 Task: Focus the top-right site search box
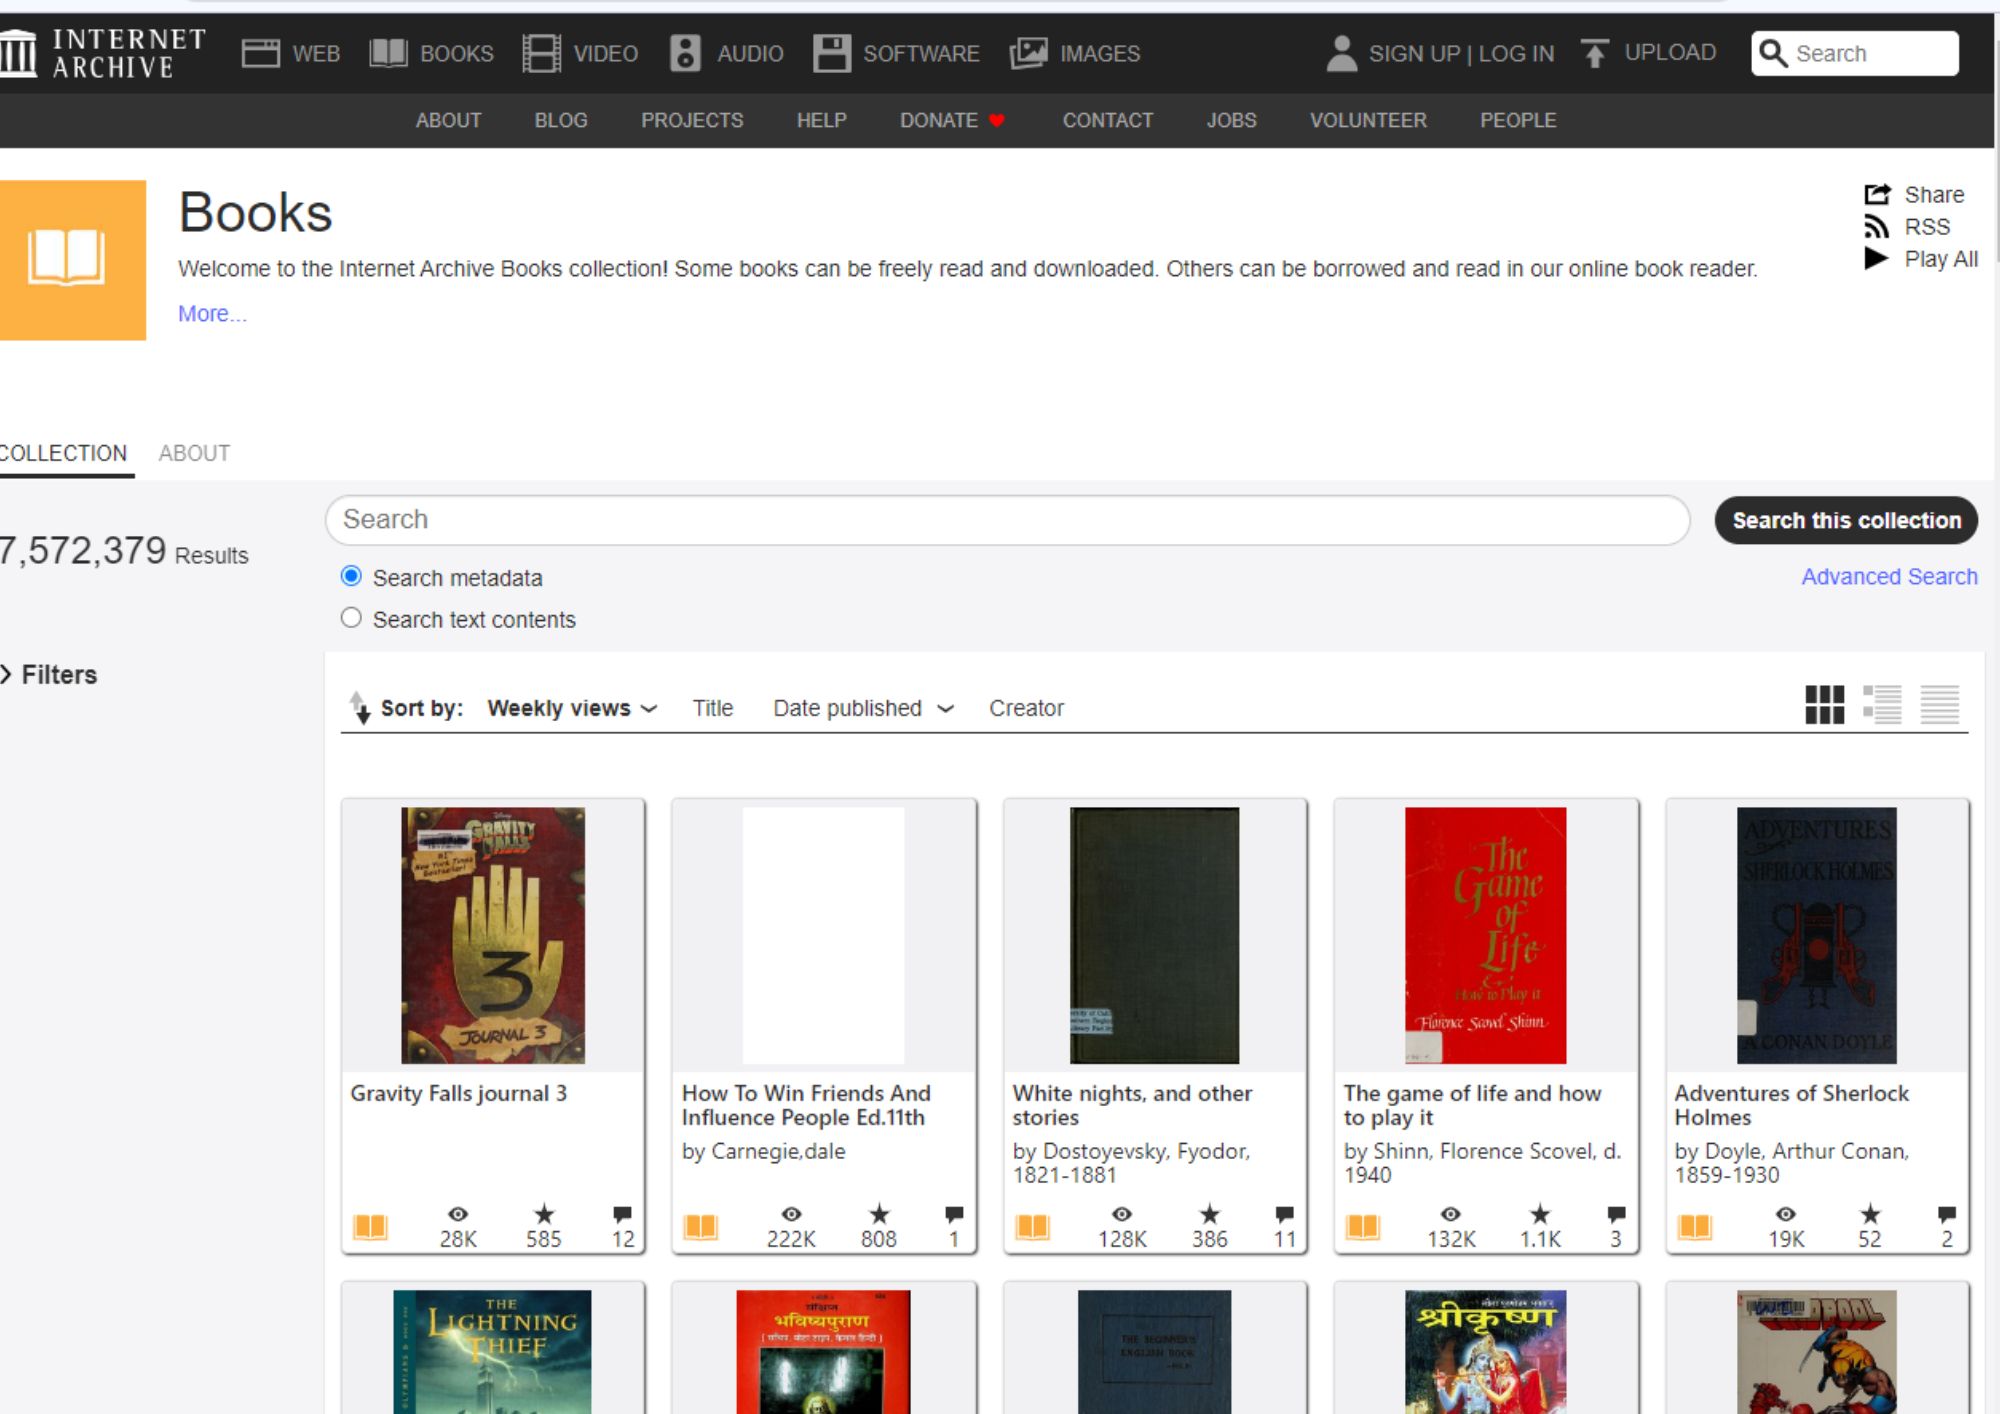1854,53
